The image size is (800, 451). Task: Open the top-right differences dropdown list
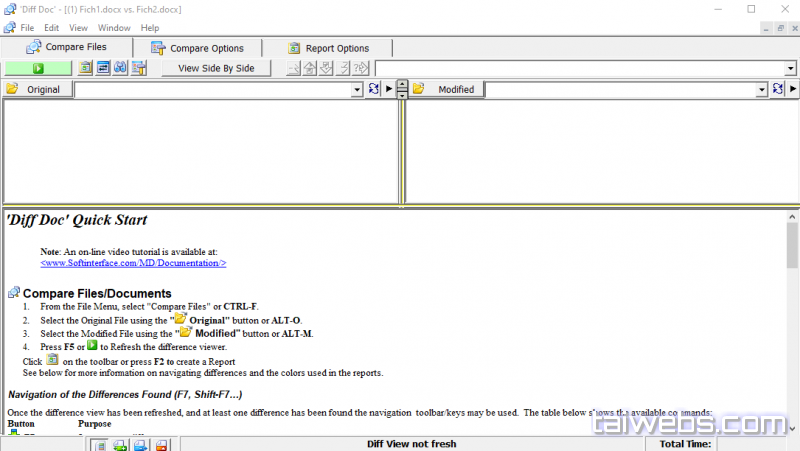point(790,68)
